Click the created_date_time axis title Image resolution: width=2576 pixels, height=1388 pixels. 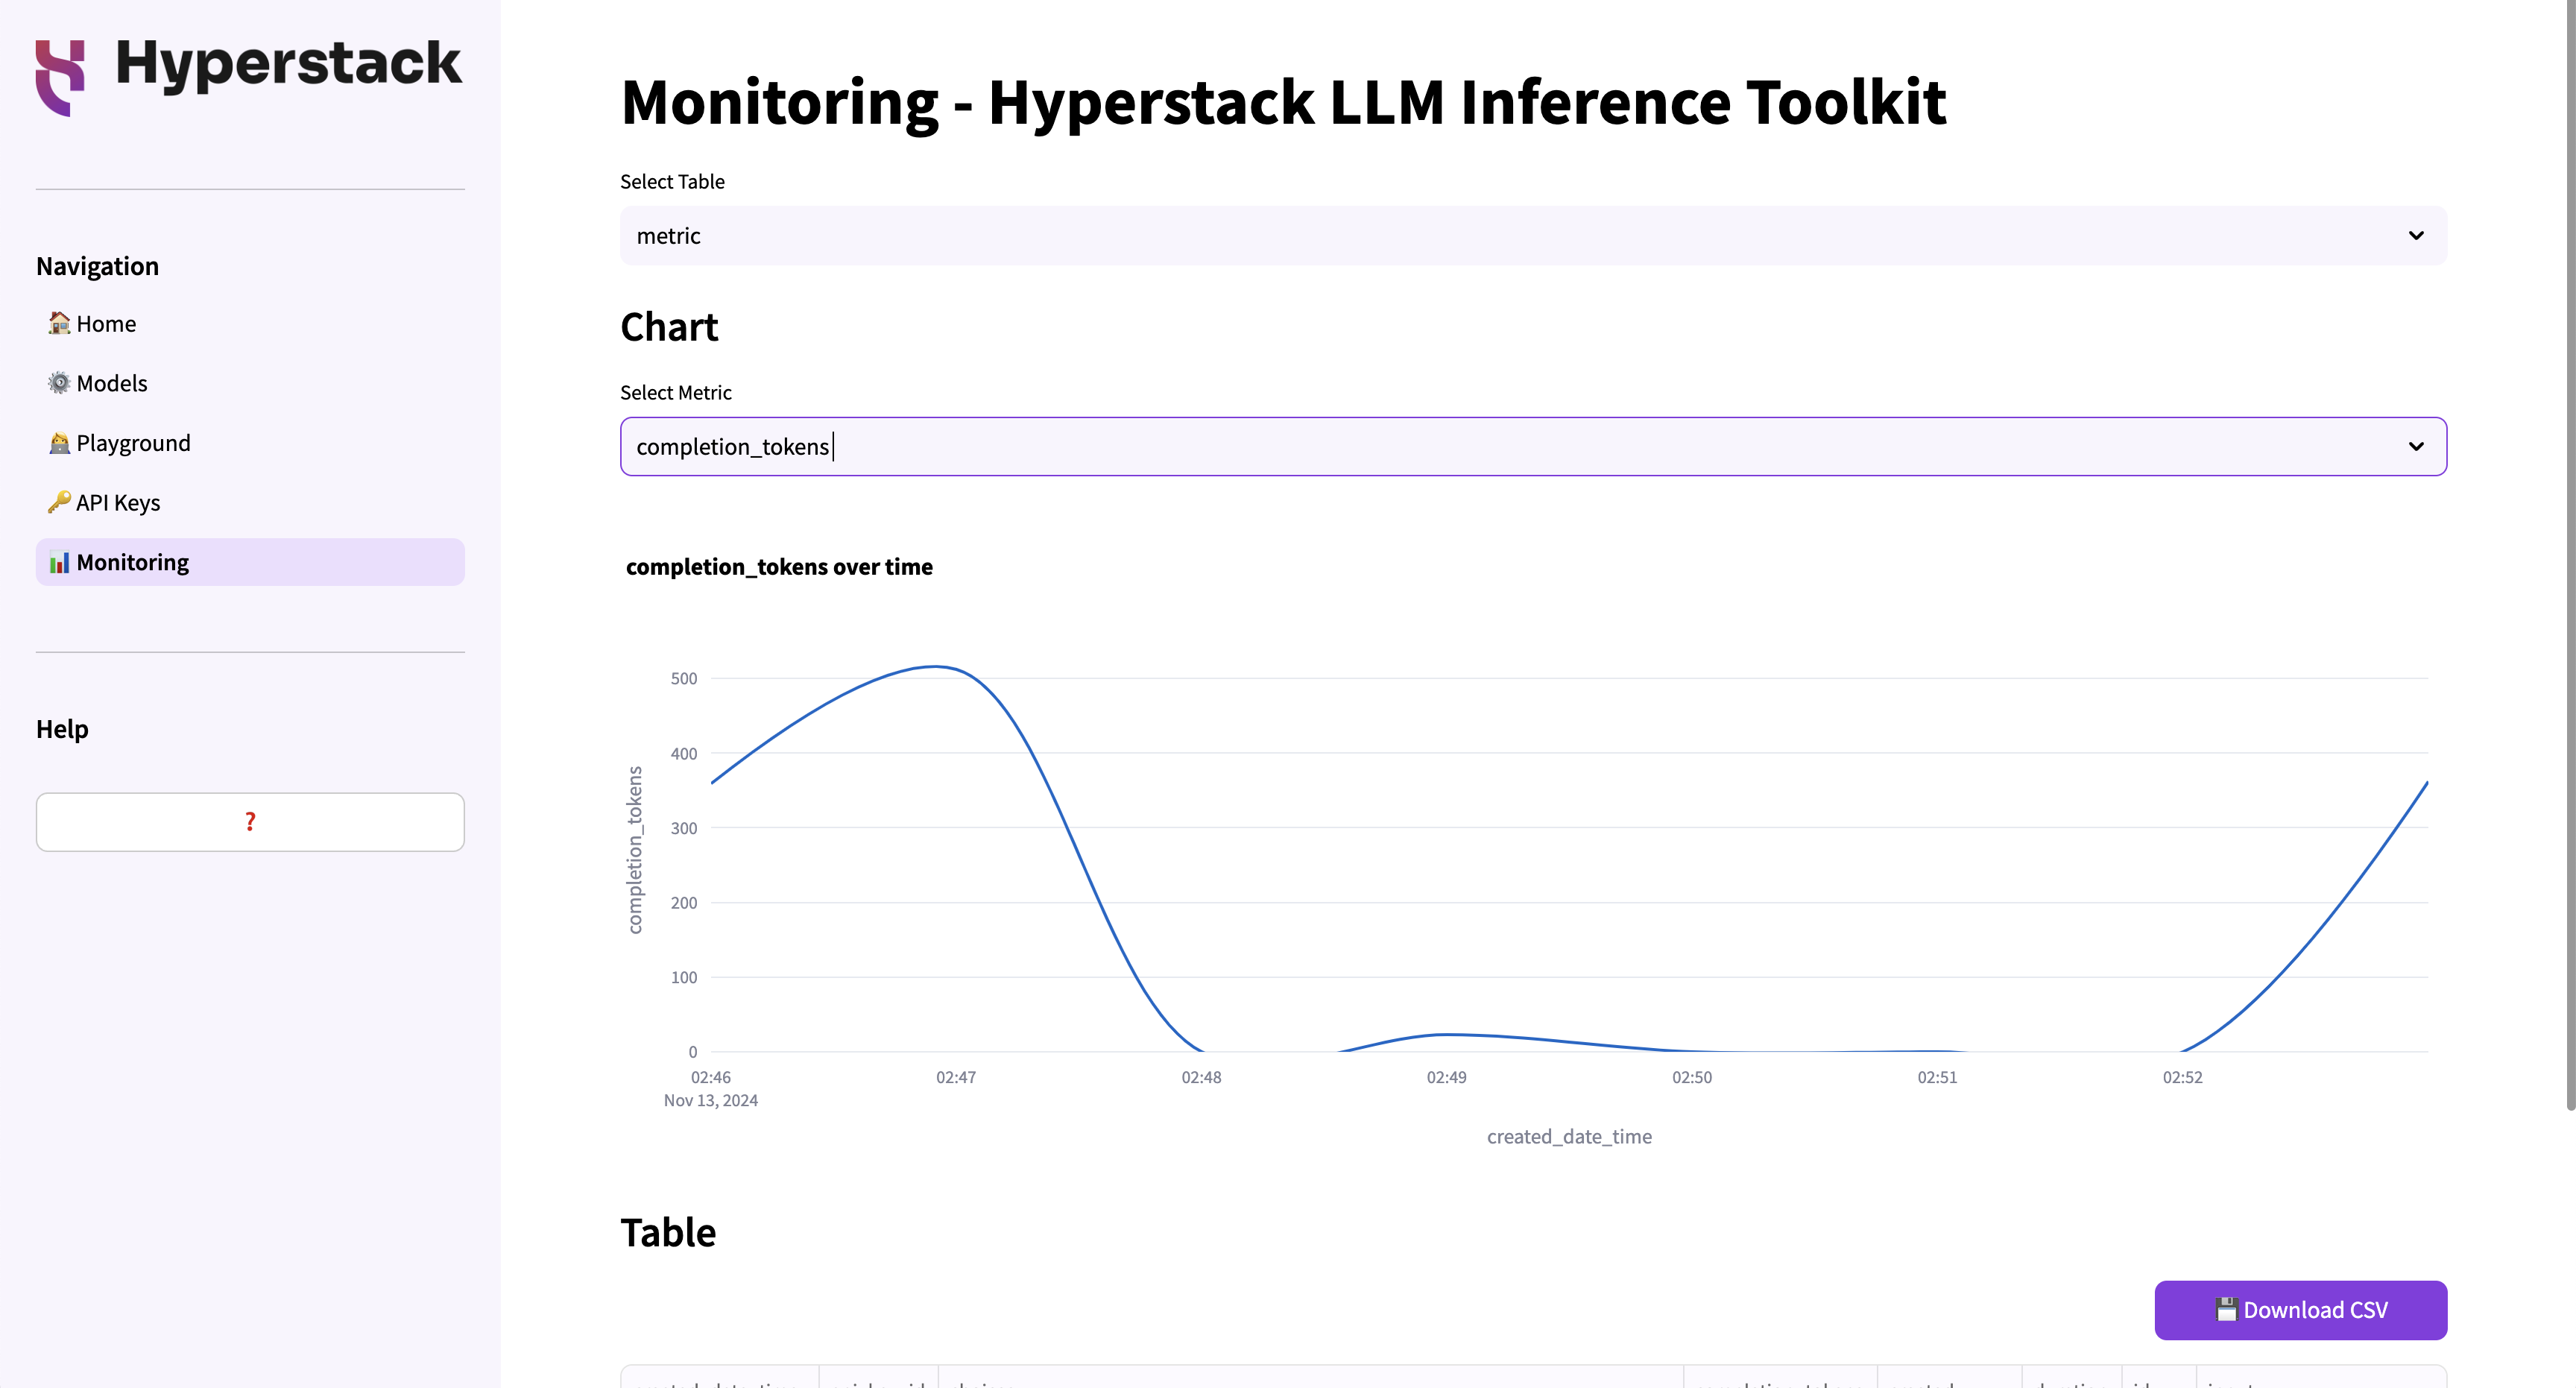pyautogui.click(x=1569, y=1137)
